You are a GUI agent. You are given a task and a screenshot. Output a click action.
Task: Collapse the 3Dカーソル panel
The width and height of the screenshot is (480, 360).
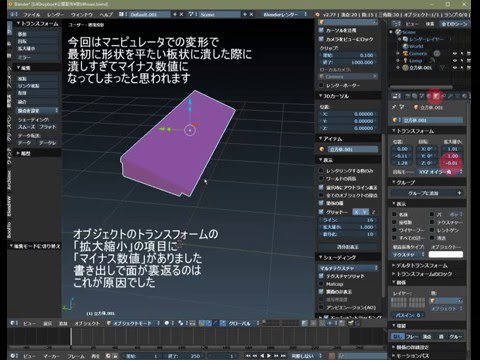(x=333, y=96)
